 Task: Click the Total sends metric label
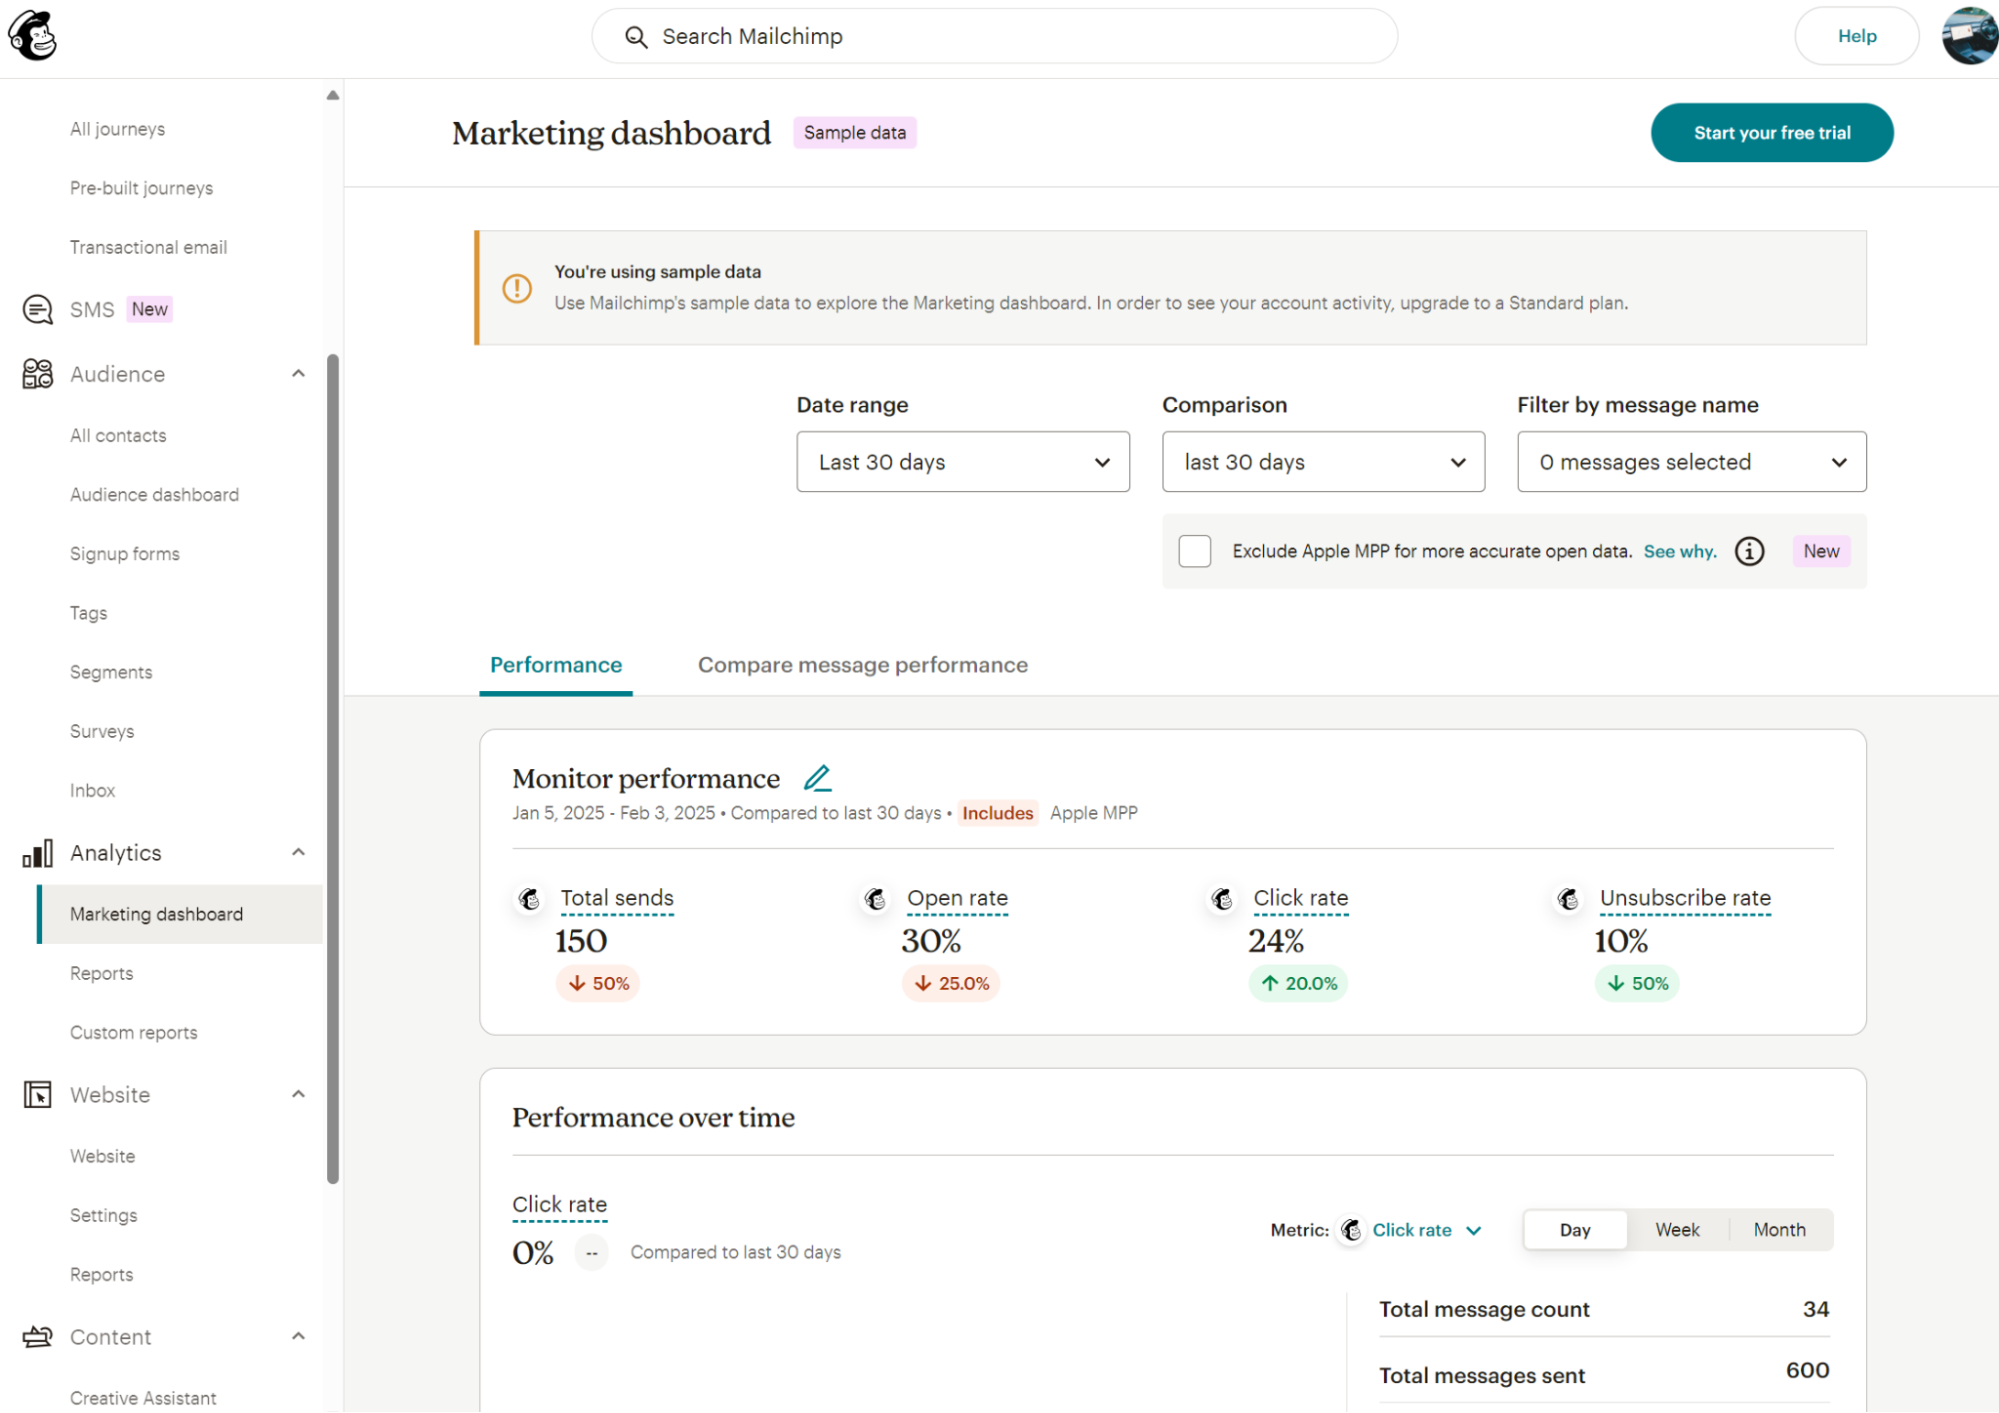(x=617, y=898)
